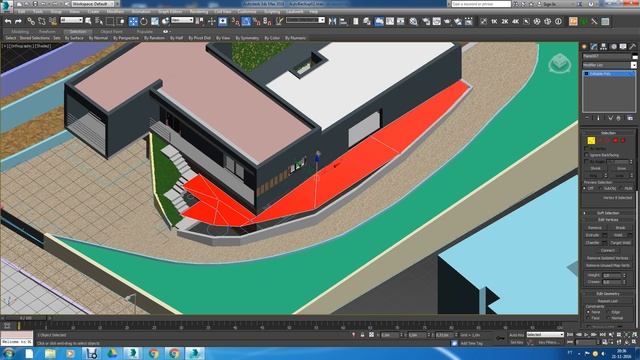Select Preview Selection Off radio button
The image size is (640, 360).
pos(585,188)
